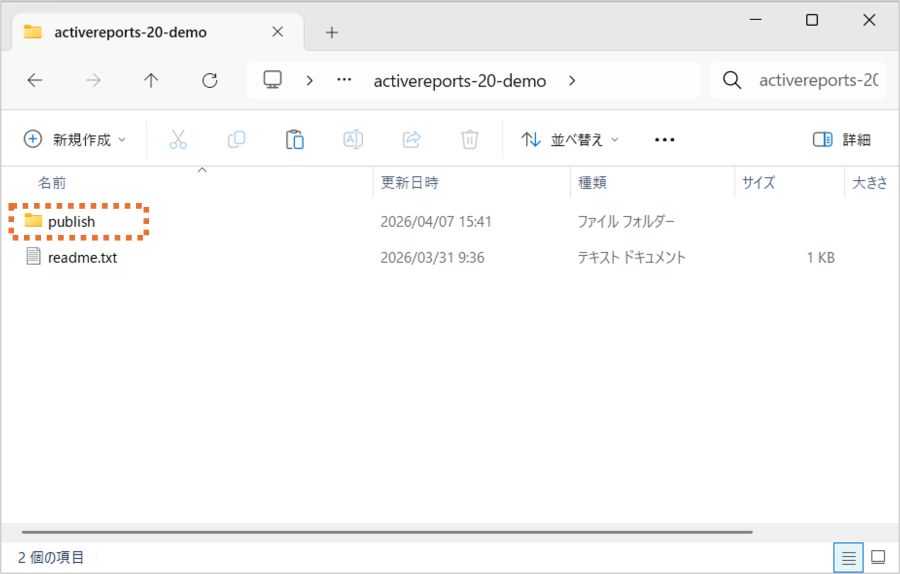
Task: Expand the chevron after the PC icon
Action: click(309, 80)
